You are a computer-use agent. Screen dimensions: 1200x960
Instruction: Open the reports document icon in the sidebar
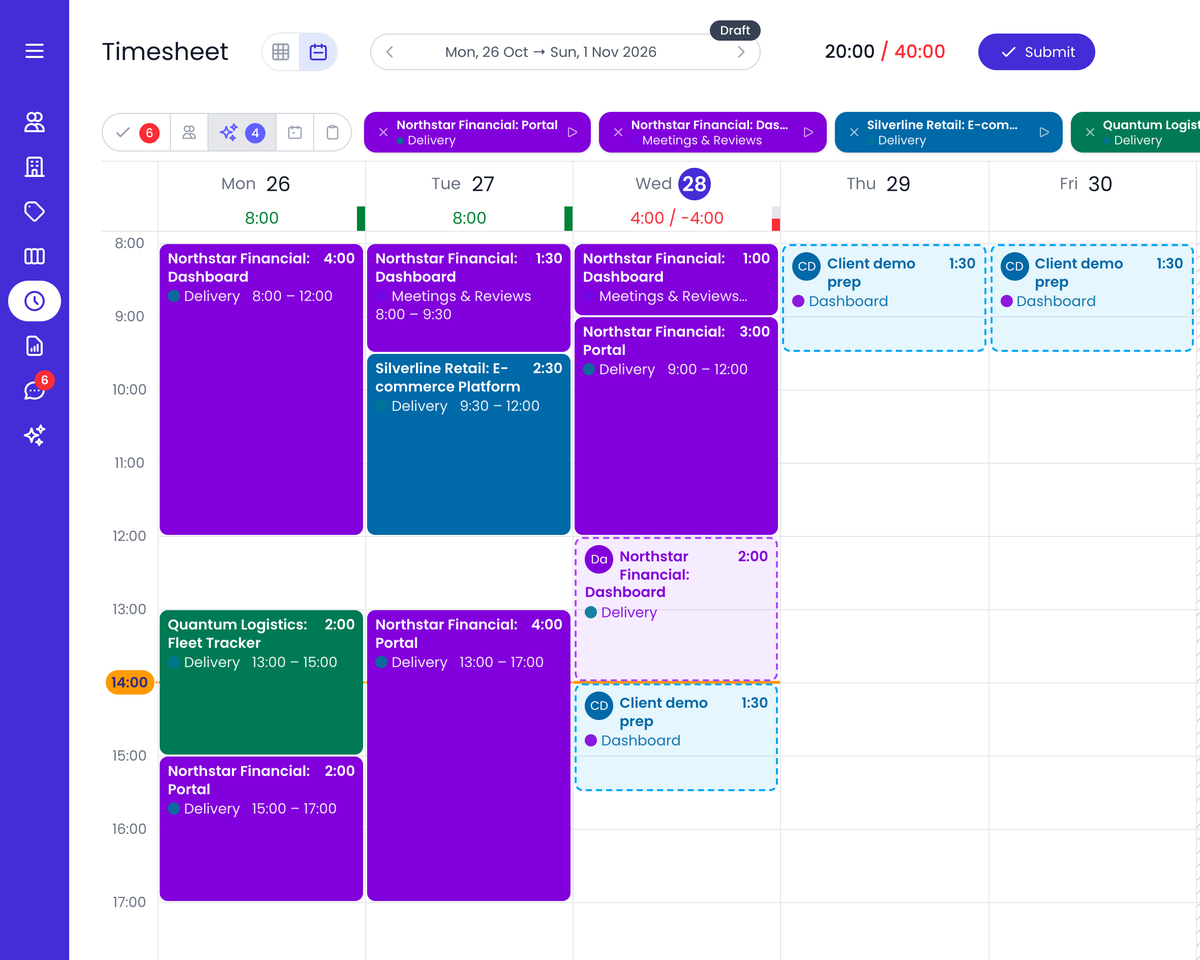tap(34, 346)
